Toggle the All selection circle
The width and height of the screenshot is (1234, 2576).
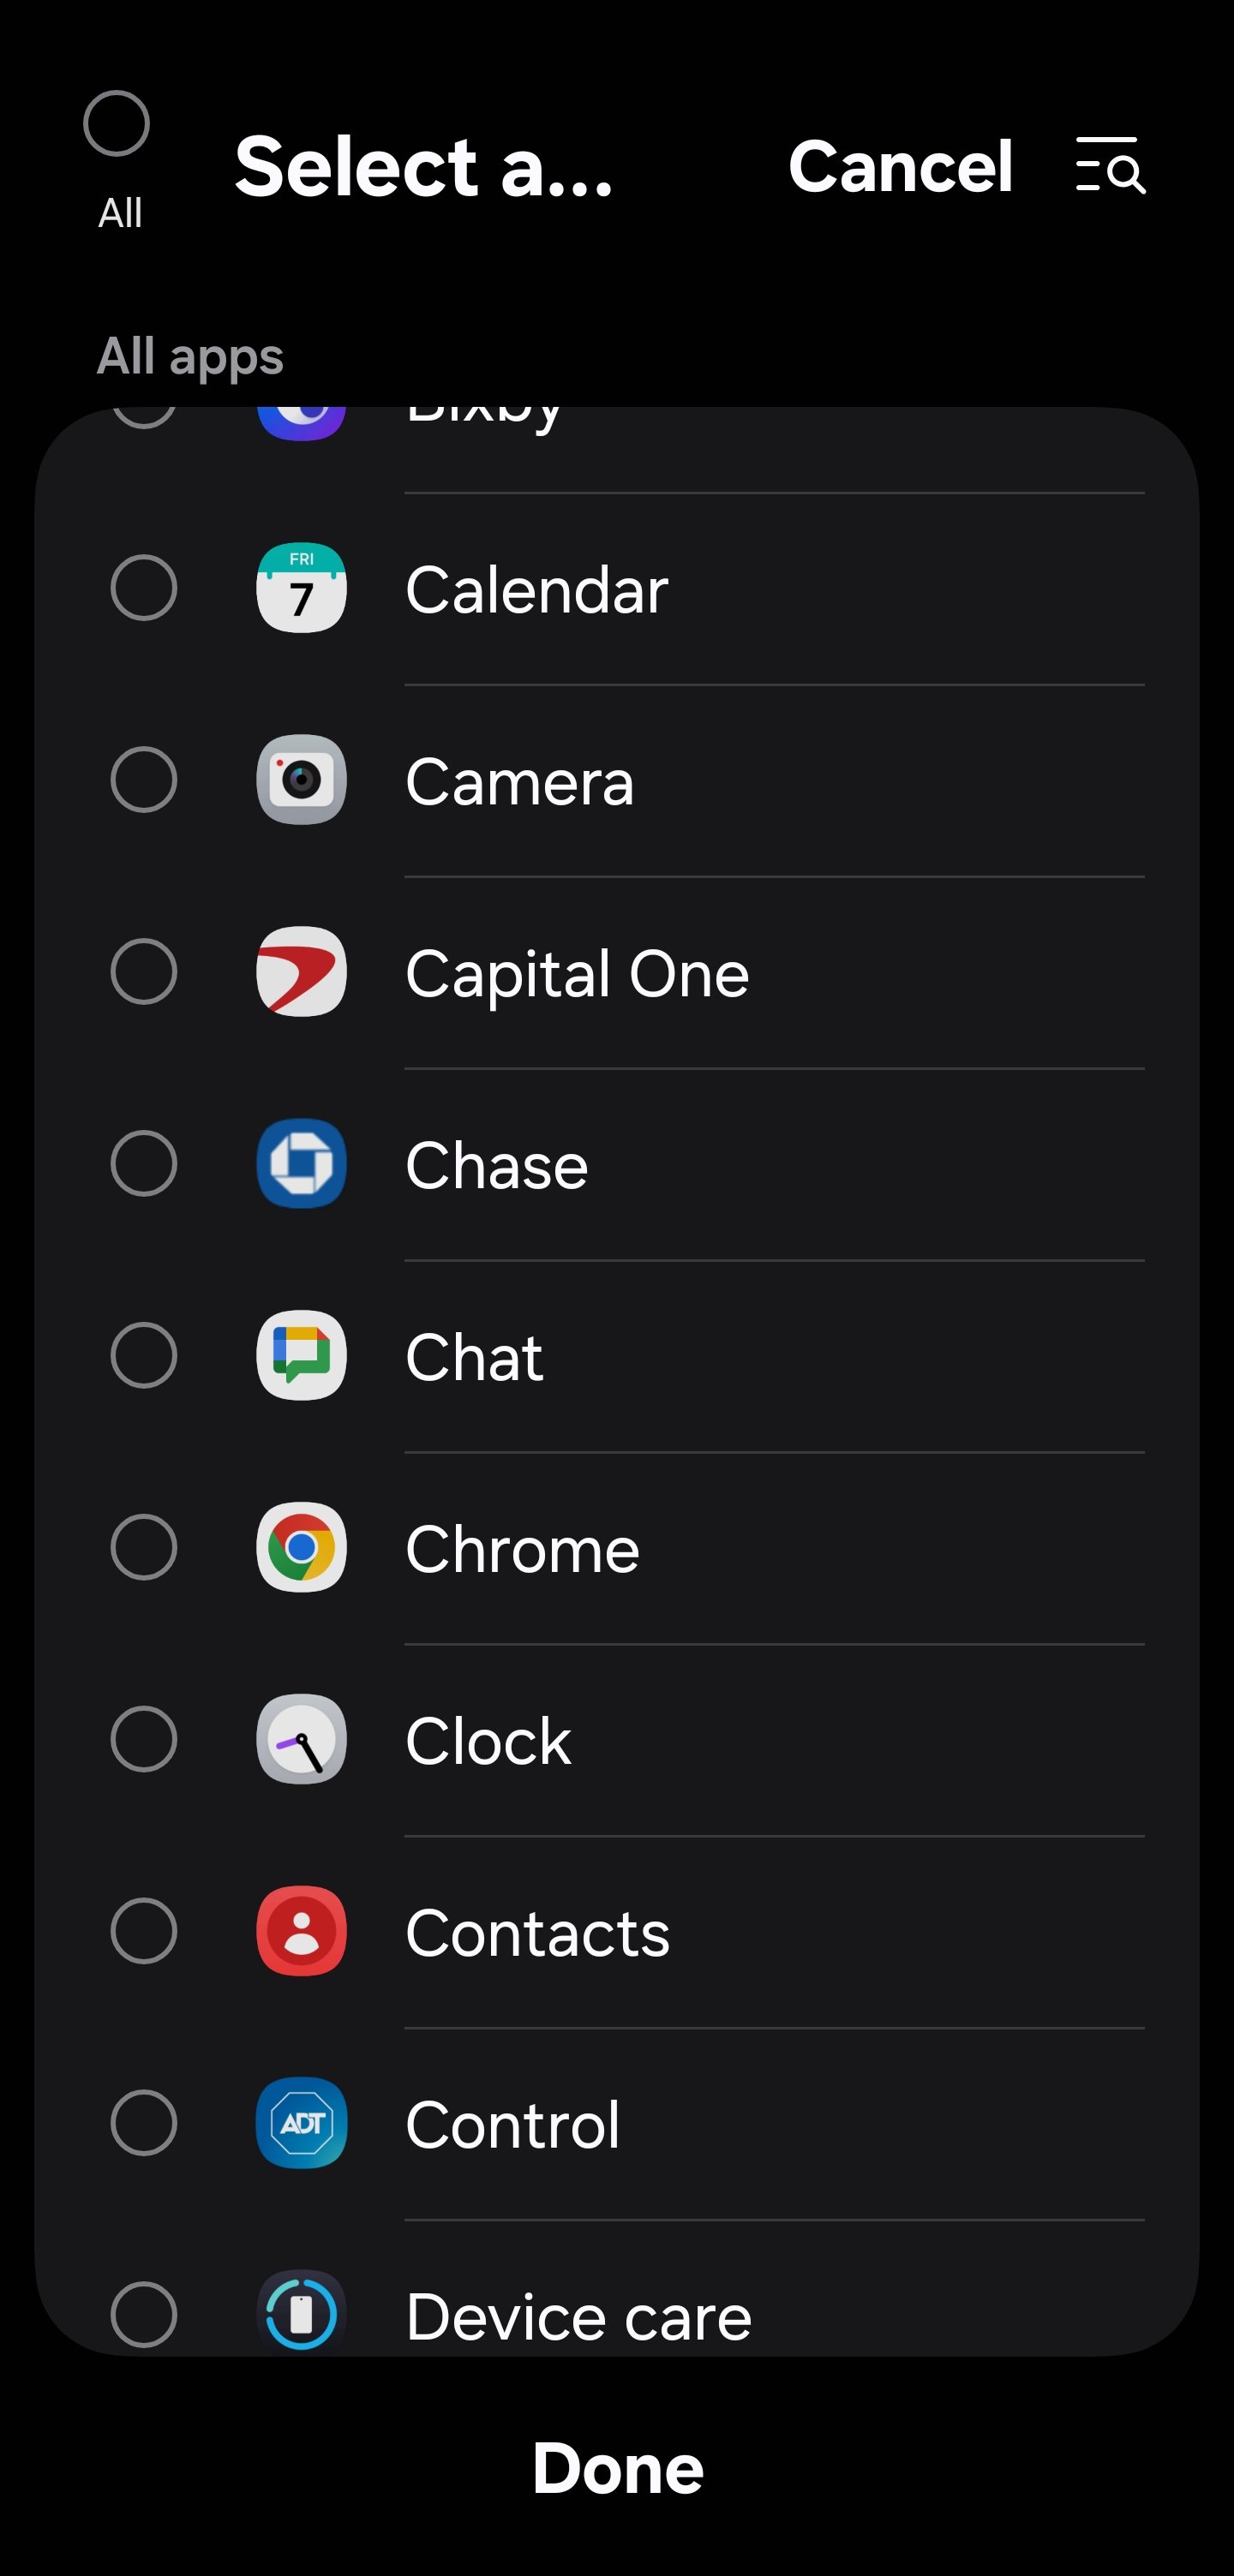click(x=117, y=124)
